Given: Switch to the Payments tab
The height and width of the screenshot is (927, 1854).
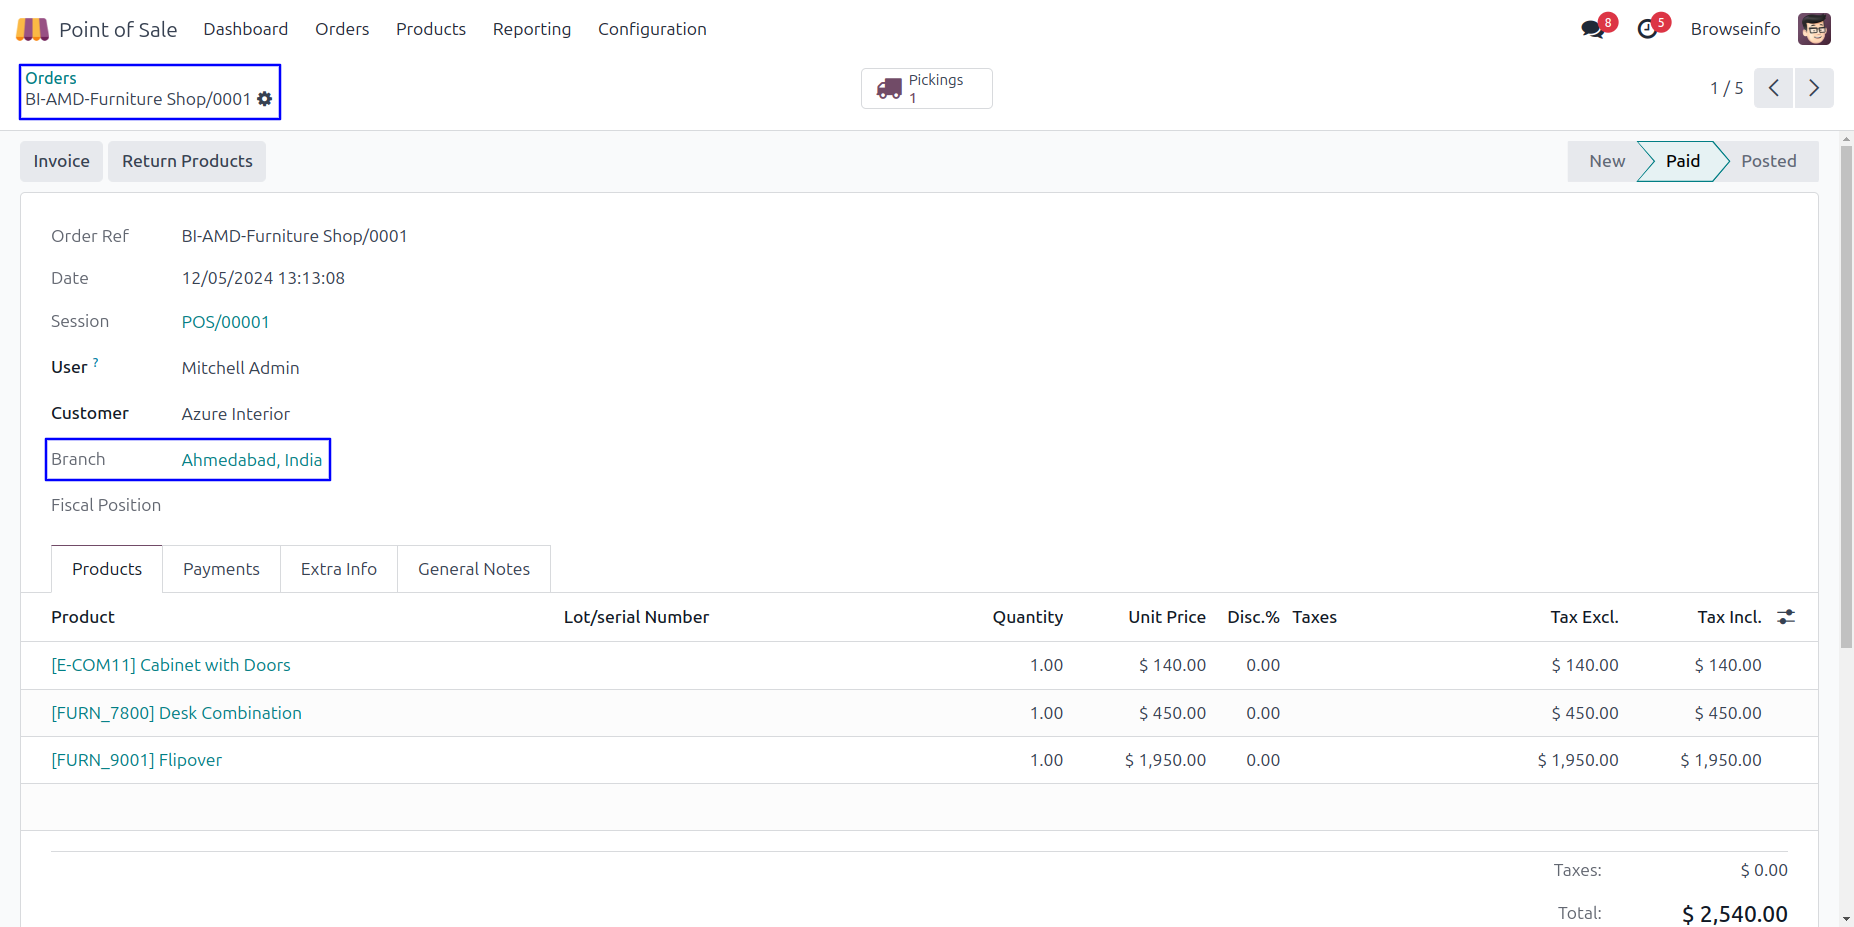Looking at the screenshot, I should pyautogui.click(x=221, y=569).
